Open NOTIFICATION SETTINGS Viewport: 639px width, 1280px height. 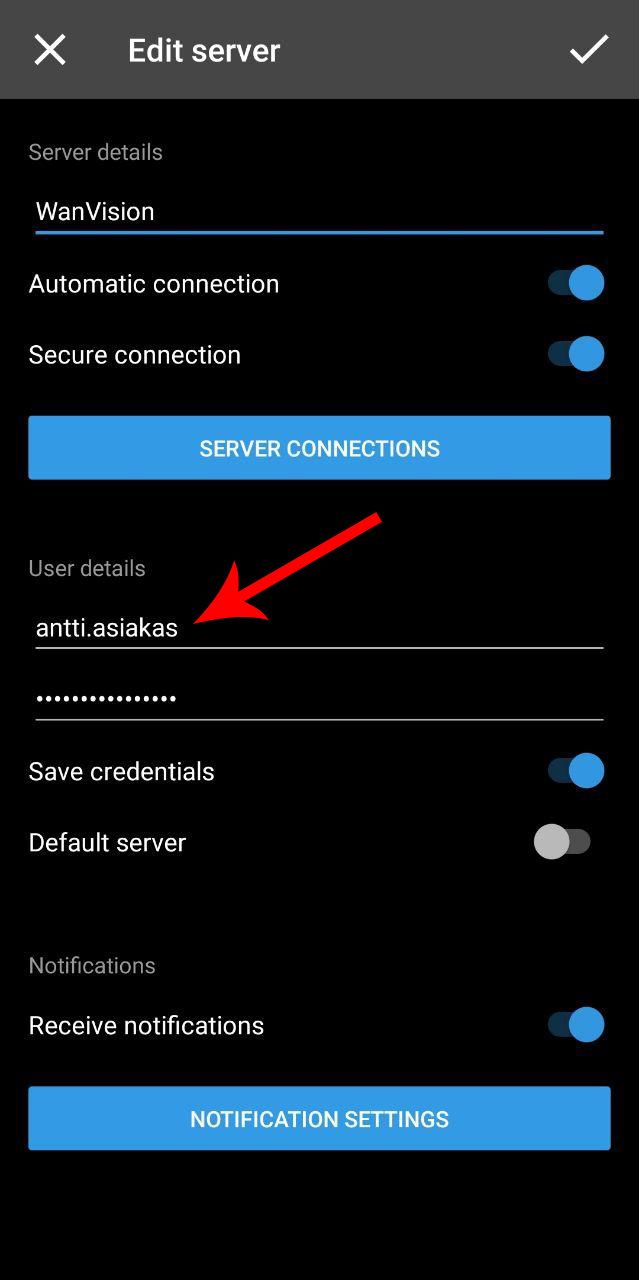coord(319,1118)
